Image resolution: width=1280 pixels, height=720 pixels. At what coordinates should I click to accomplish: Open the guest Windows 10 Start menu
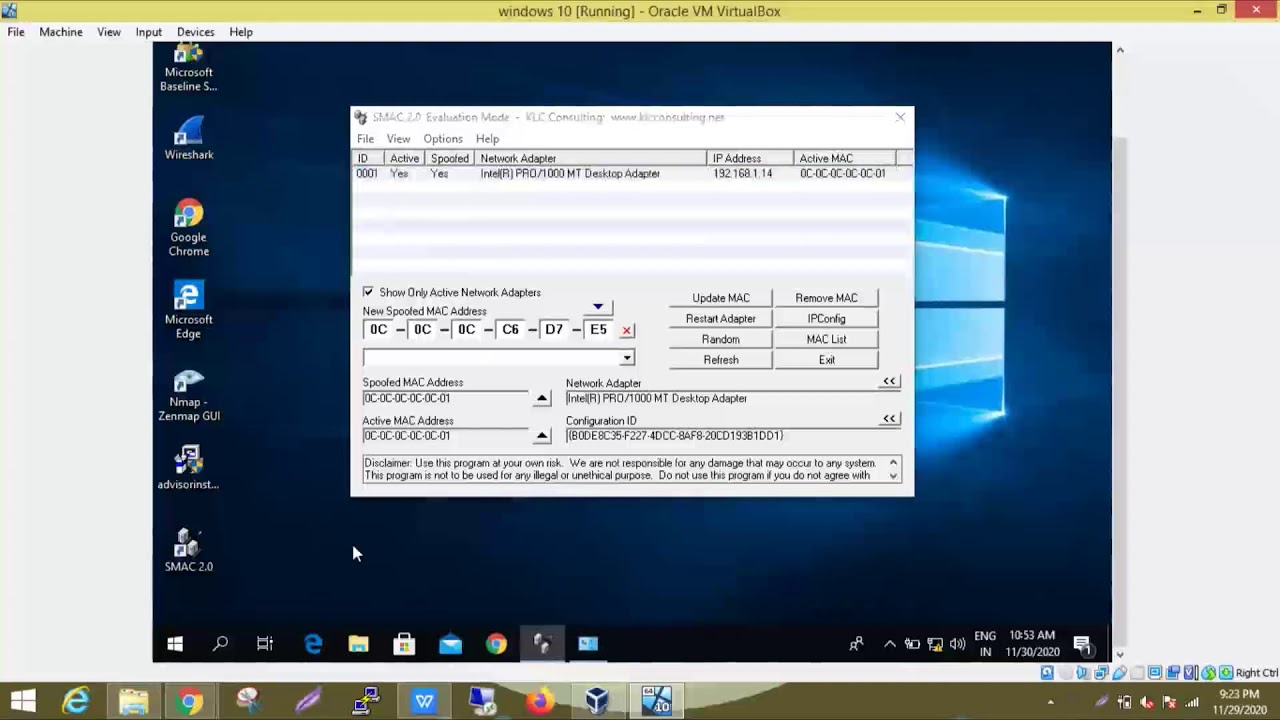pyautogui.click(x=175, y=644)
